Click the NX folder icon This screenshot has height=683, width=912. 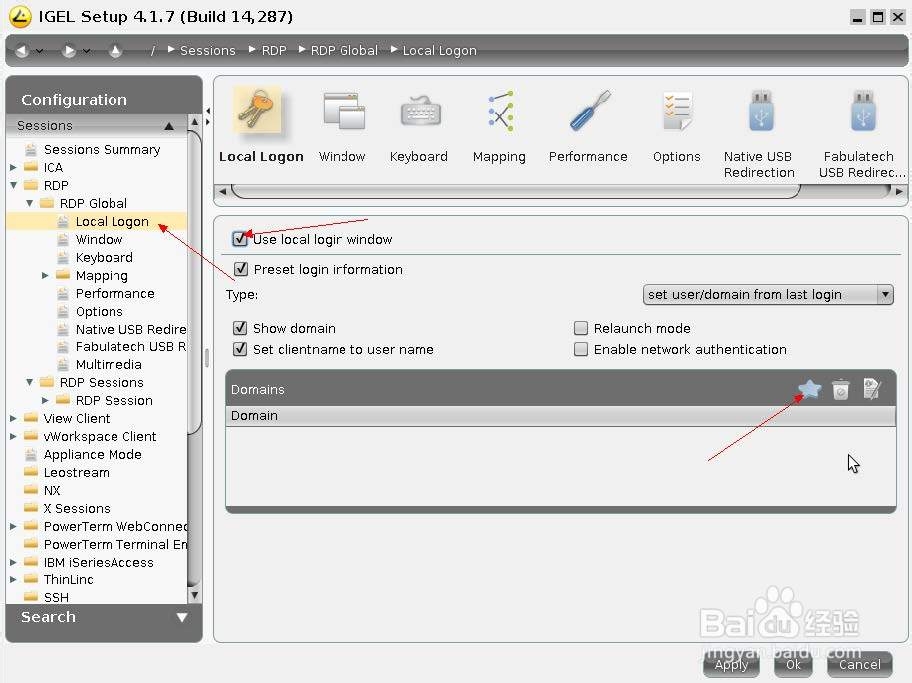click(x=31, y=490)
